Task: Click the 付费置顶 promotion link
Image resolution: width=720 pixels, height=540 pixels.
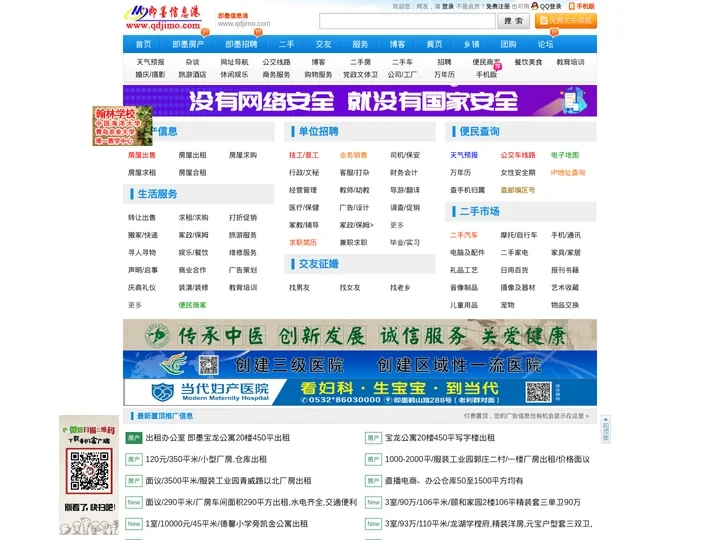Action: pyautogui.click(x=526, y=416)
